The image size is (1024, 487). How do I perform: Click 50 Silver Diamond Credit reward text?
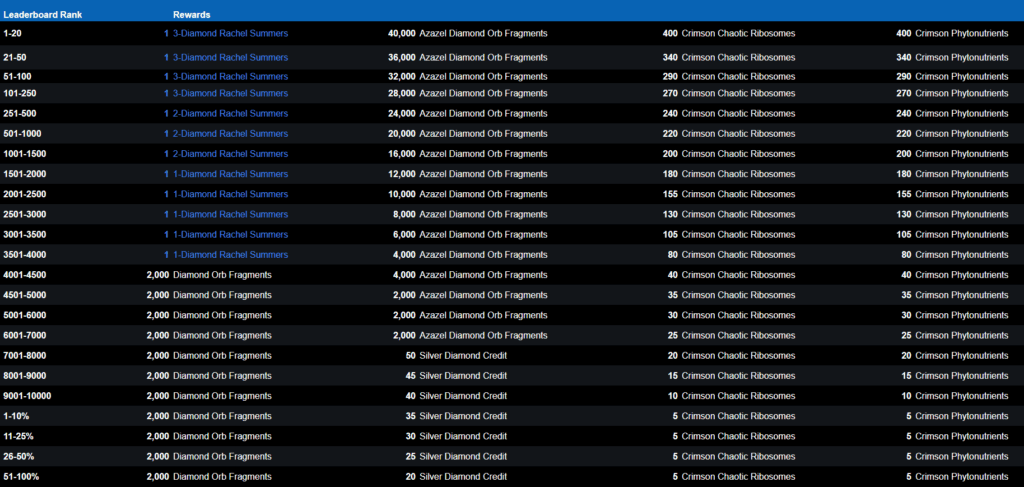tap(456, 356)
